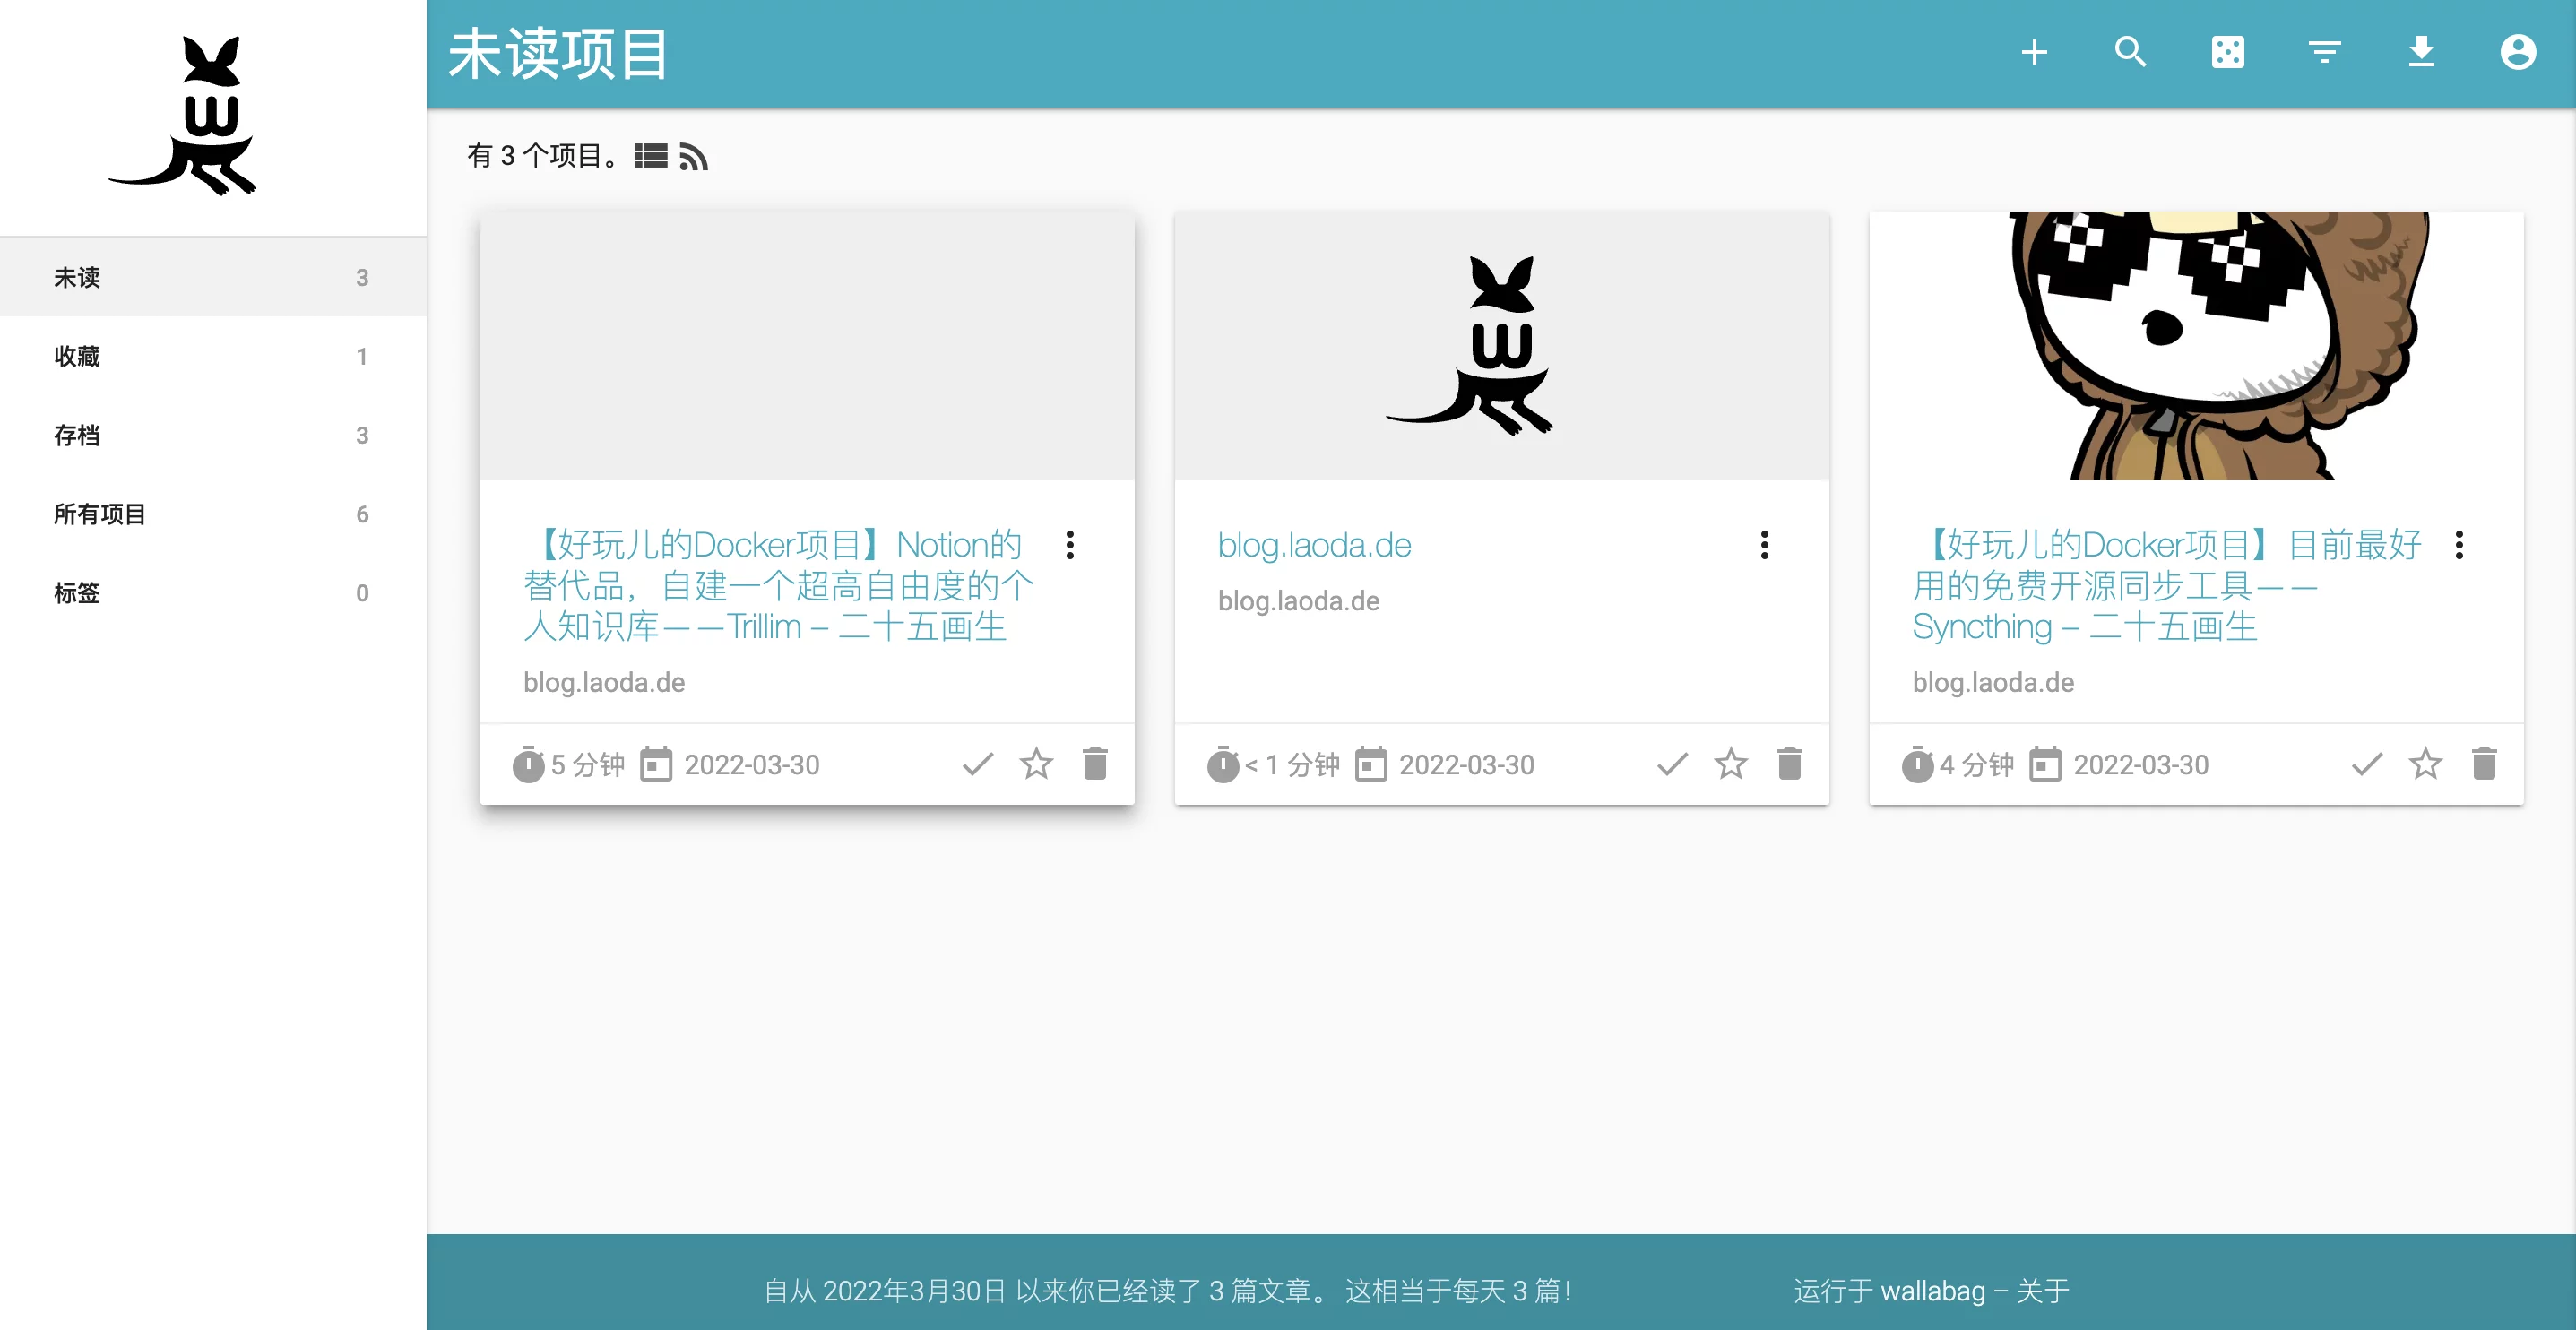
Task: Switch to list view icon
Action: click(x=651, y=156)
